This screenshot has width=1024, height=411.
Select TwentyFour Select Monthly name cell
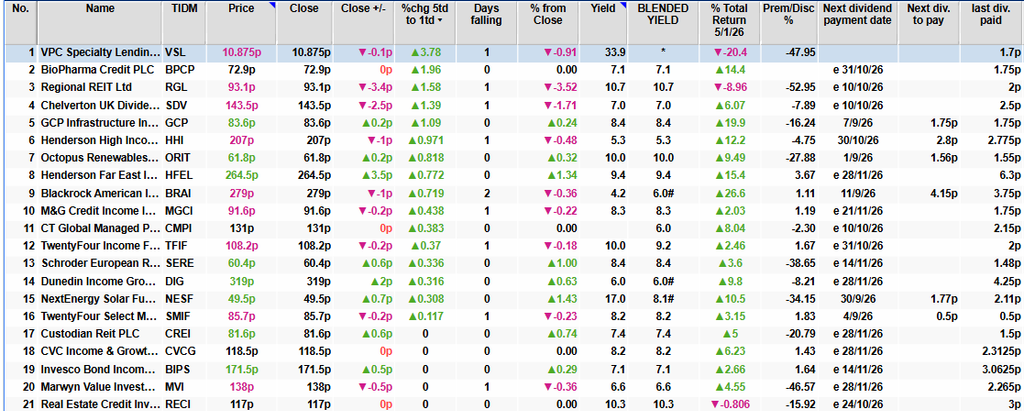(100, 316)
